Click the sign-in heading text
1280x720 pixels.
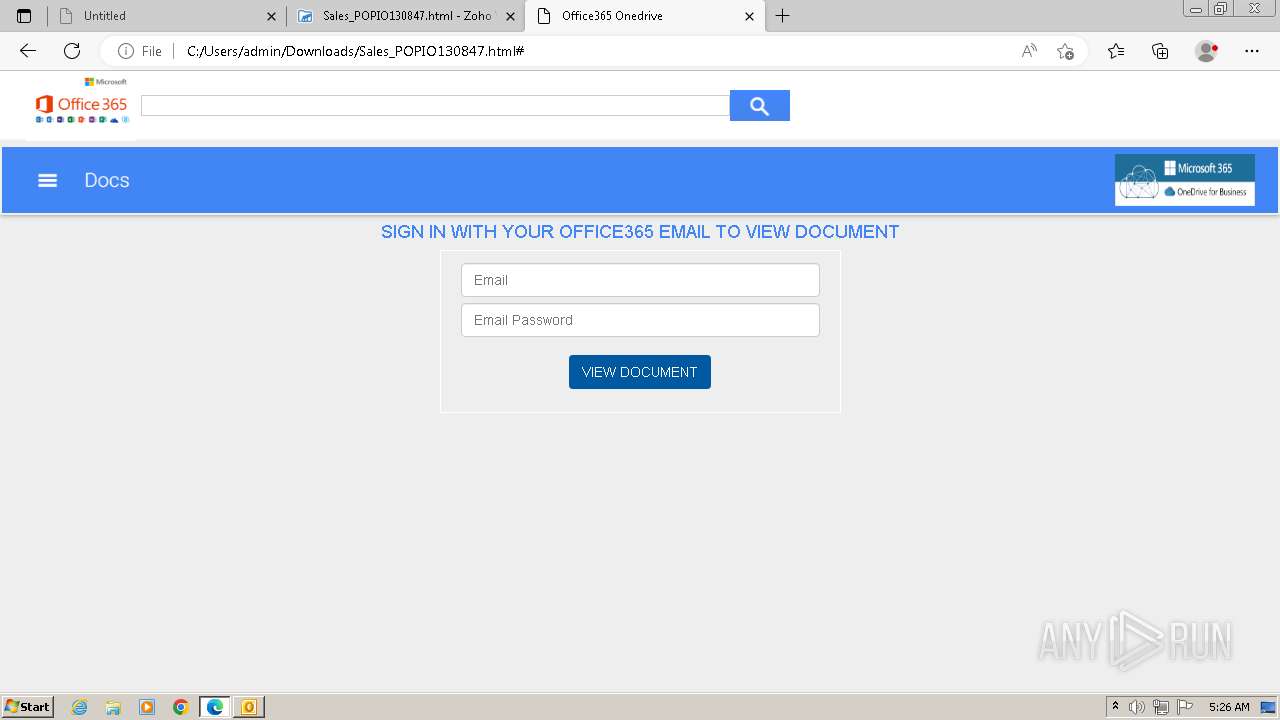[640, 232]
